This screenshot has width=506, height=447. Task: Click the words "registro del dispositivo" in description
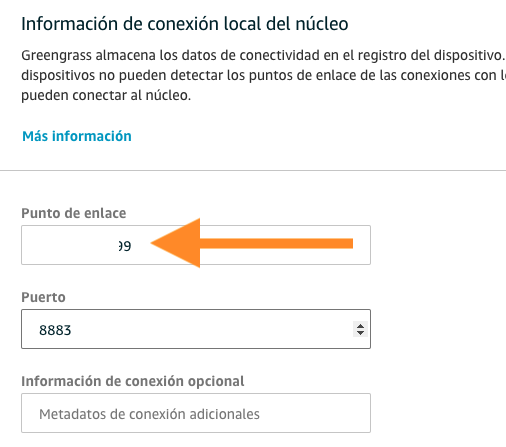coord(429,56)
